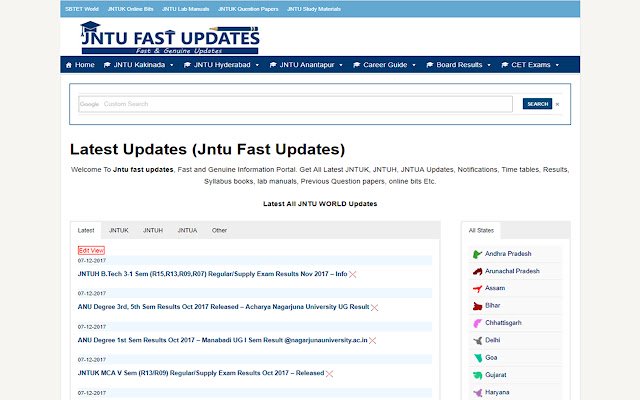
Task: Remove the JNTUK MCA V Sem entry with X
Action: click(329, 373)
